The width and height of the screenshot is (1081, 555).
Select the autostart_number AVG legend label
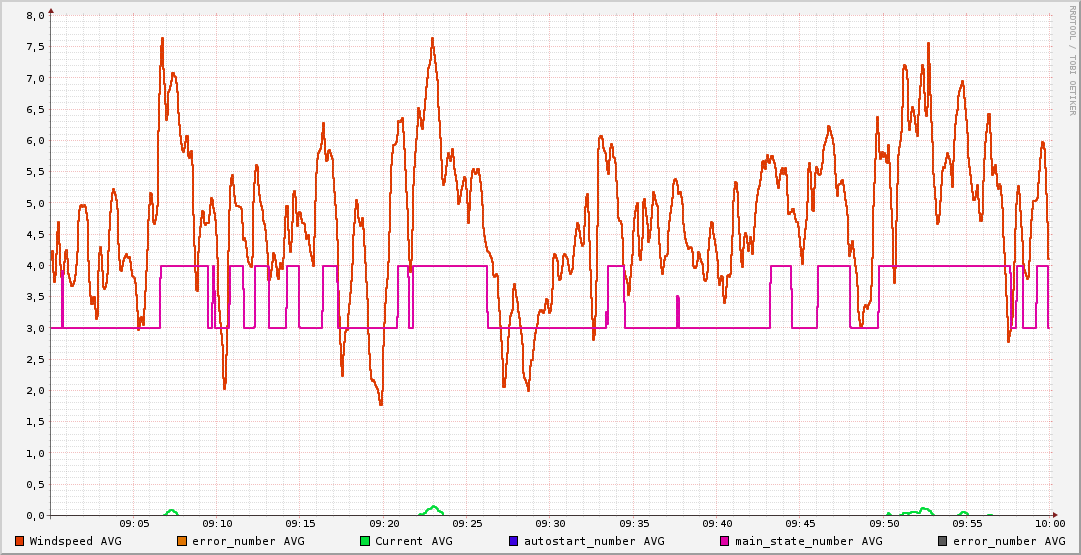tap(592, 541)
